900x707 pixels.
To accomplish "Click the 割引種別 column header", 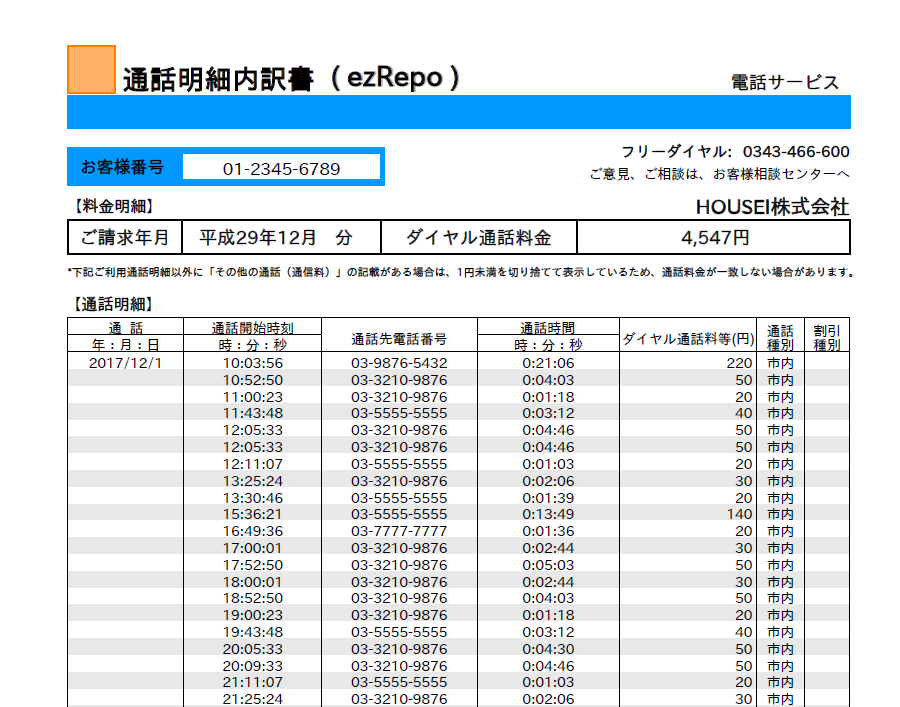I will click(x=826, y=336).
